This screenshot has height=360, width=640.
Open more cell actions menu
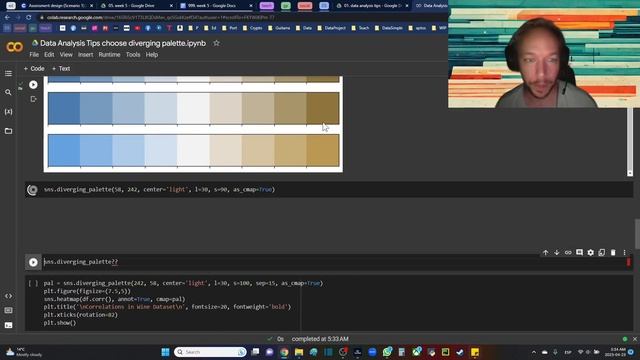[x=624, y=253]
